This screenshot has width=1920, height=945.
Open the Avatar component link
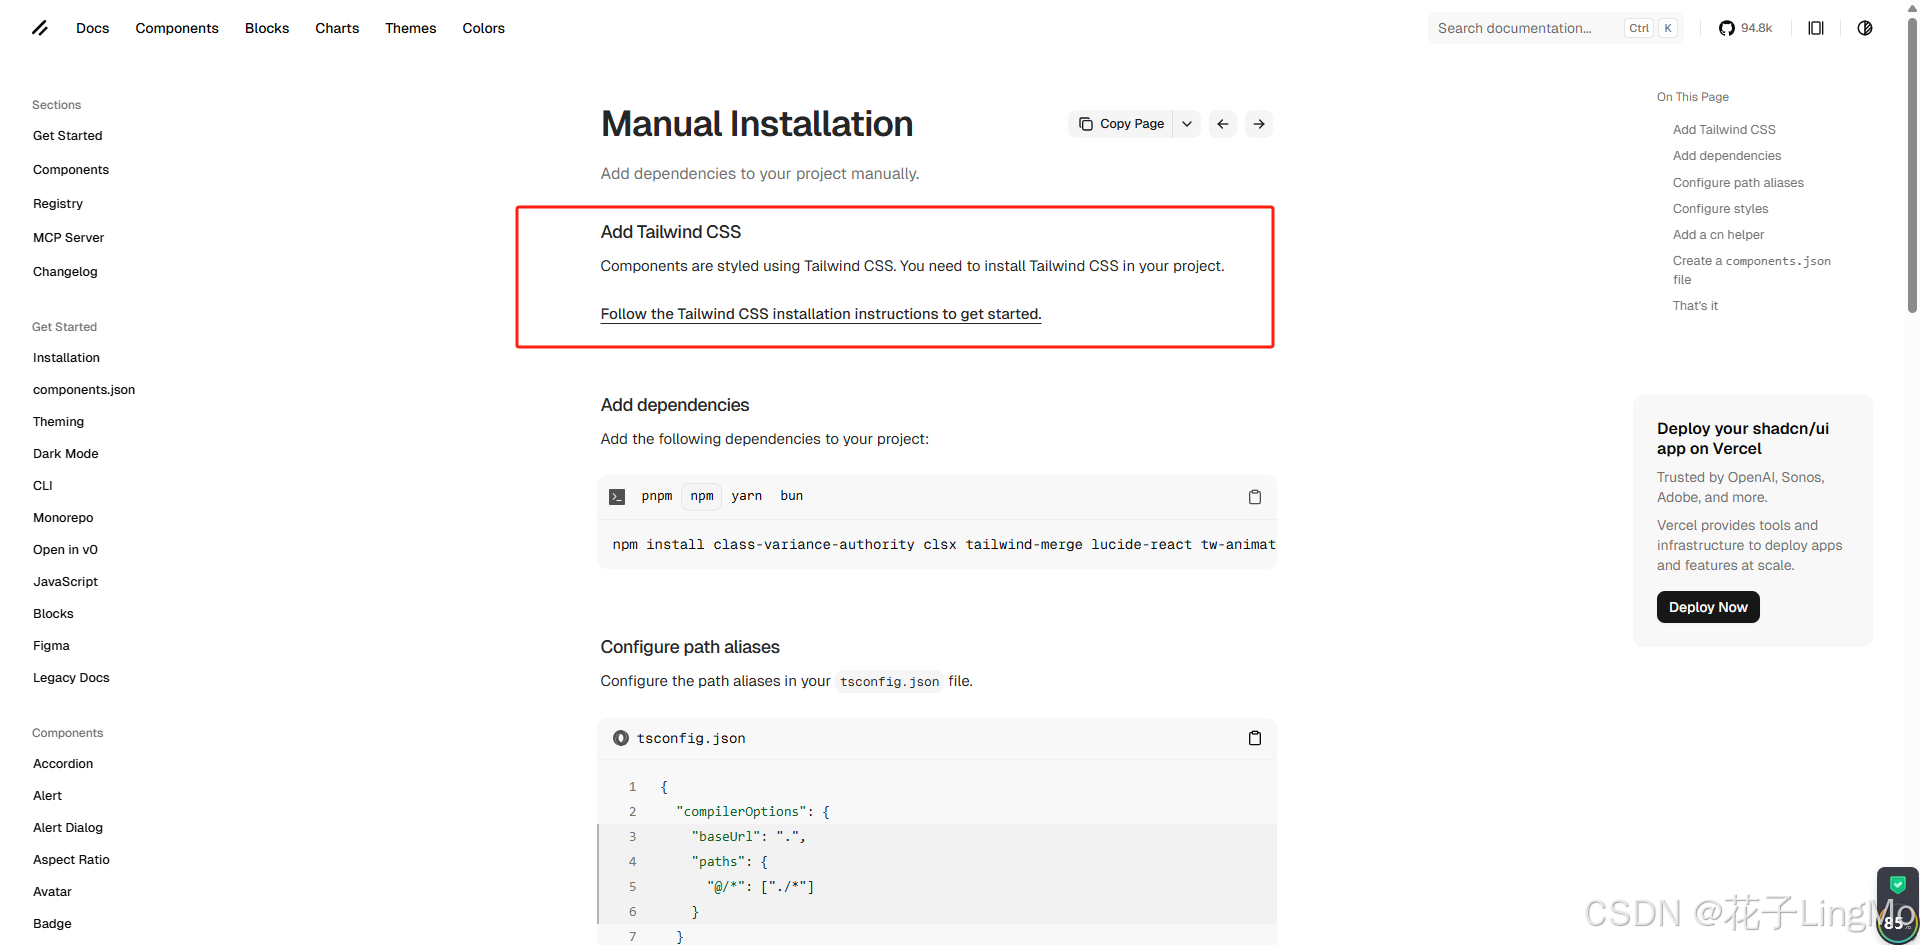pos(52,892)
